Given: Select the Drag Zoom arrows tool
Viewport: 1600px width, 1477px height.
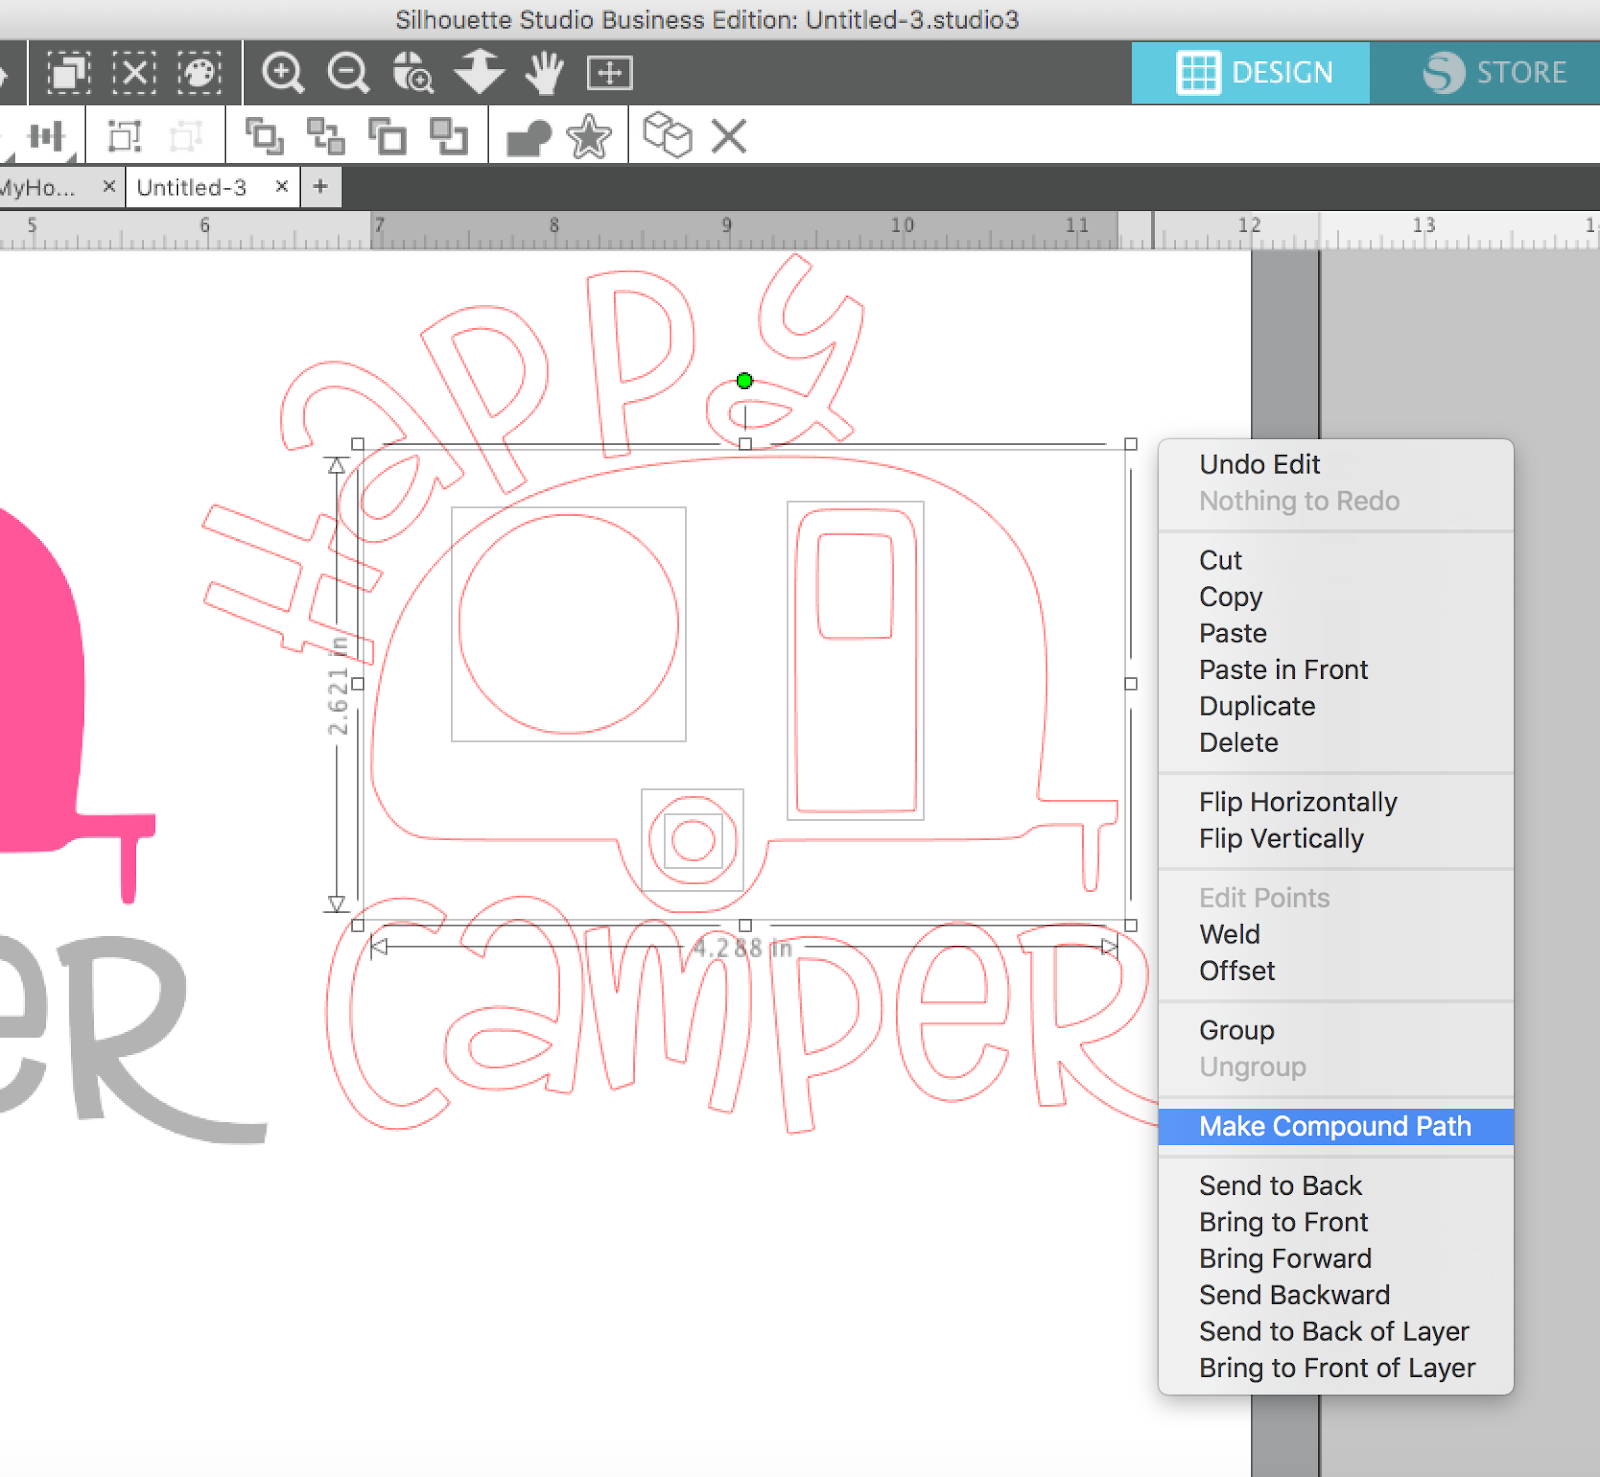Looking at the screenshot, I should (x=479, y=72).
